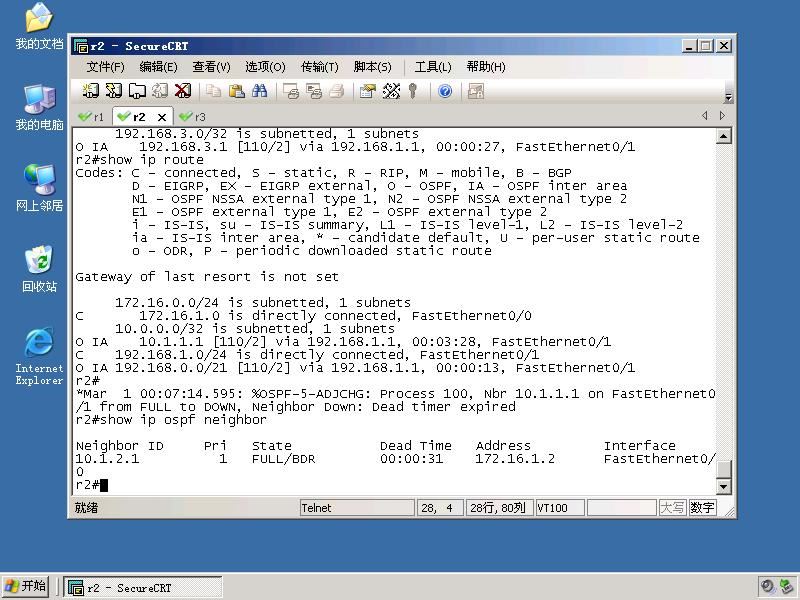Open 网上邻居 desktop icon

click(x=39, y=188)
